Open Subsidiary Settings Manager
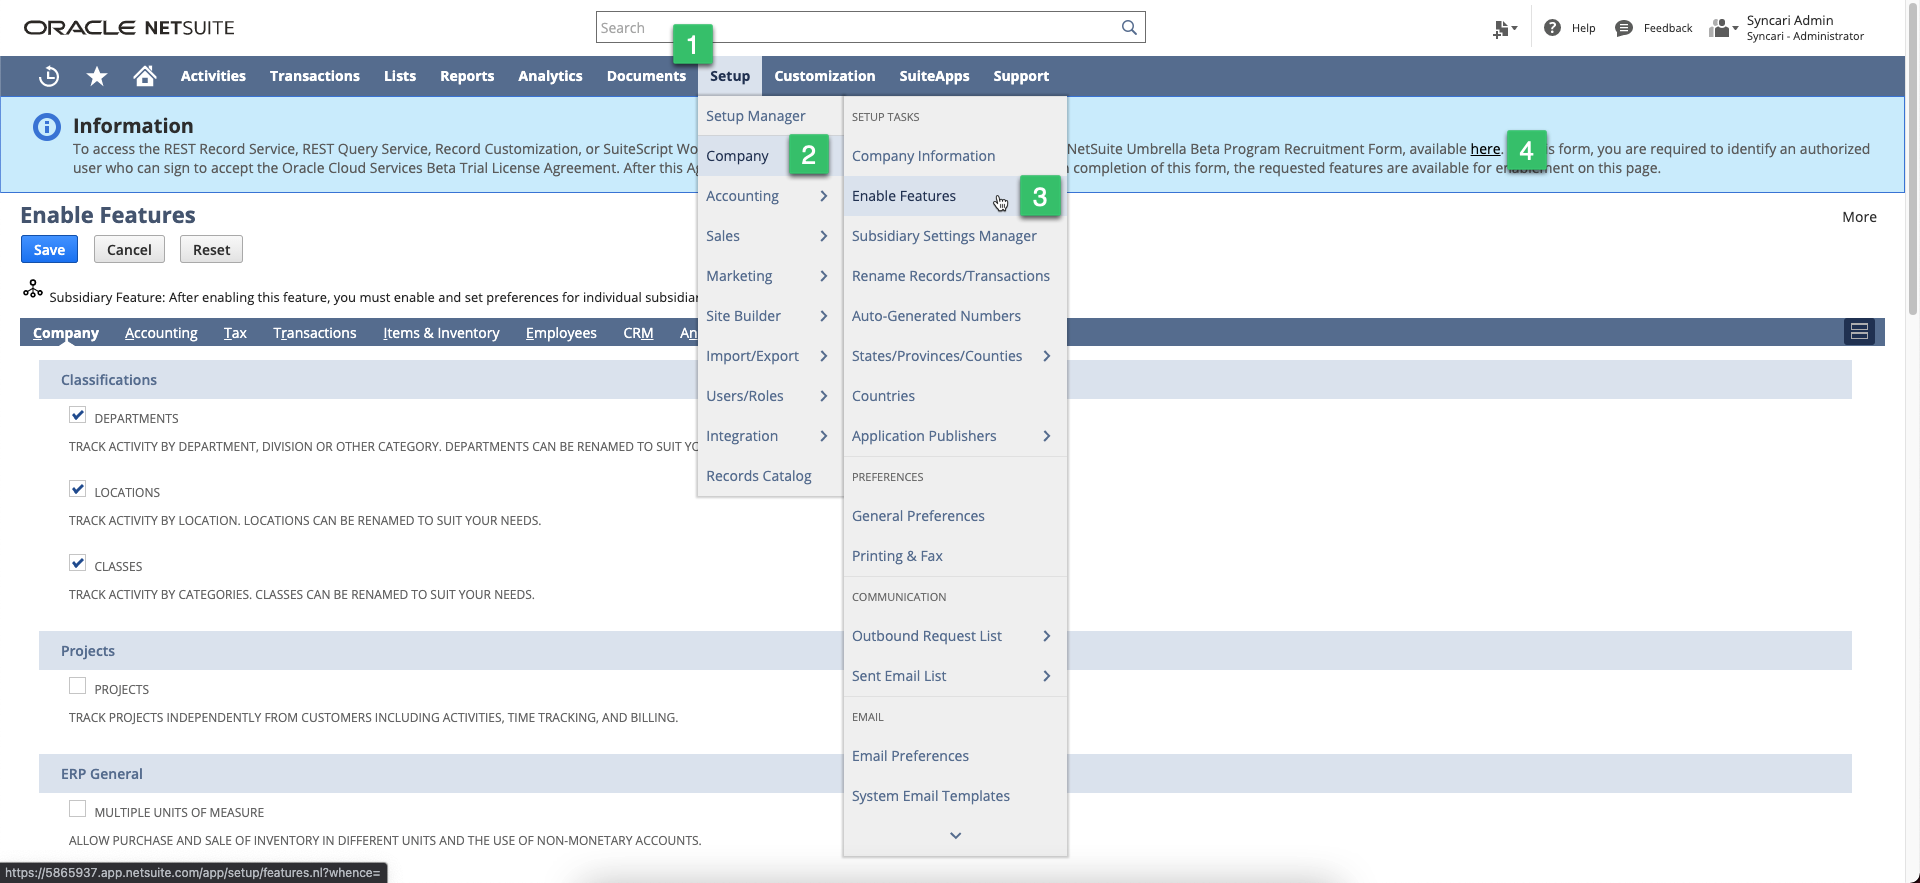1920x883 pixels. [944, 236]
